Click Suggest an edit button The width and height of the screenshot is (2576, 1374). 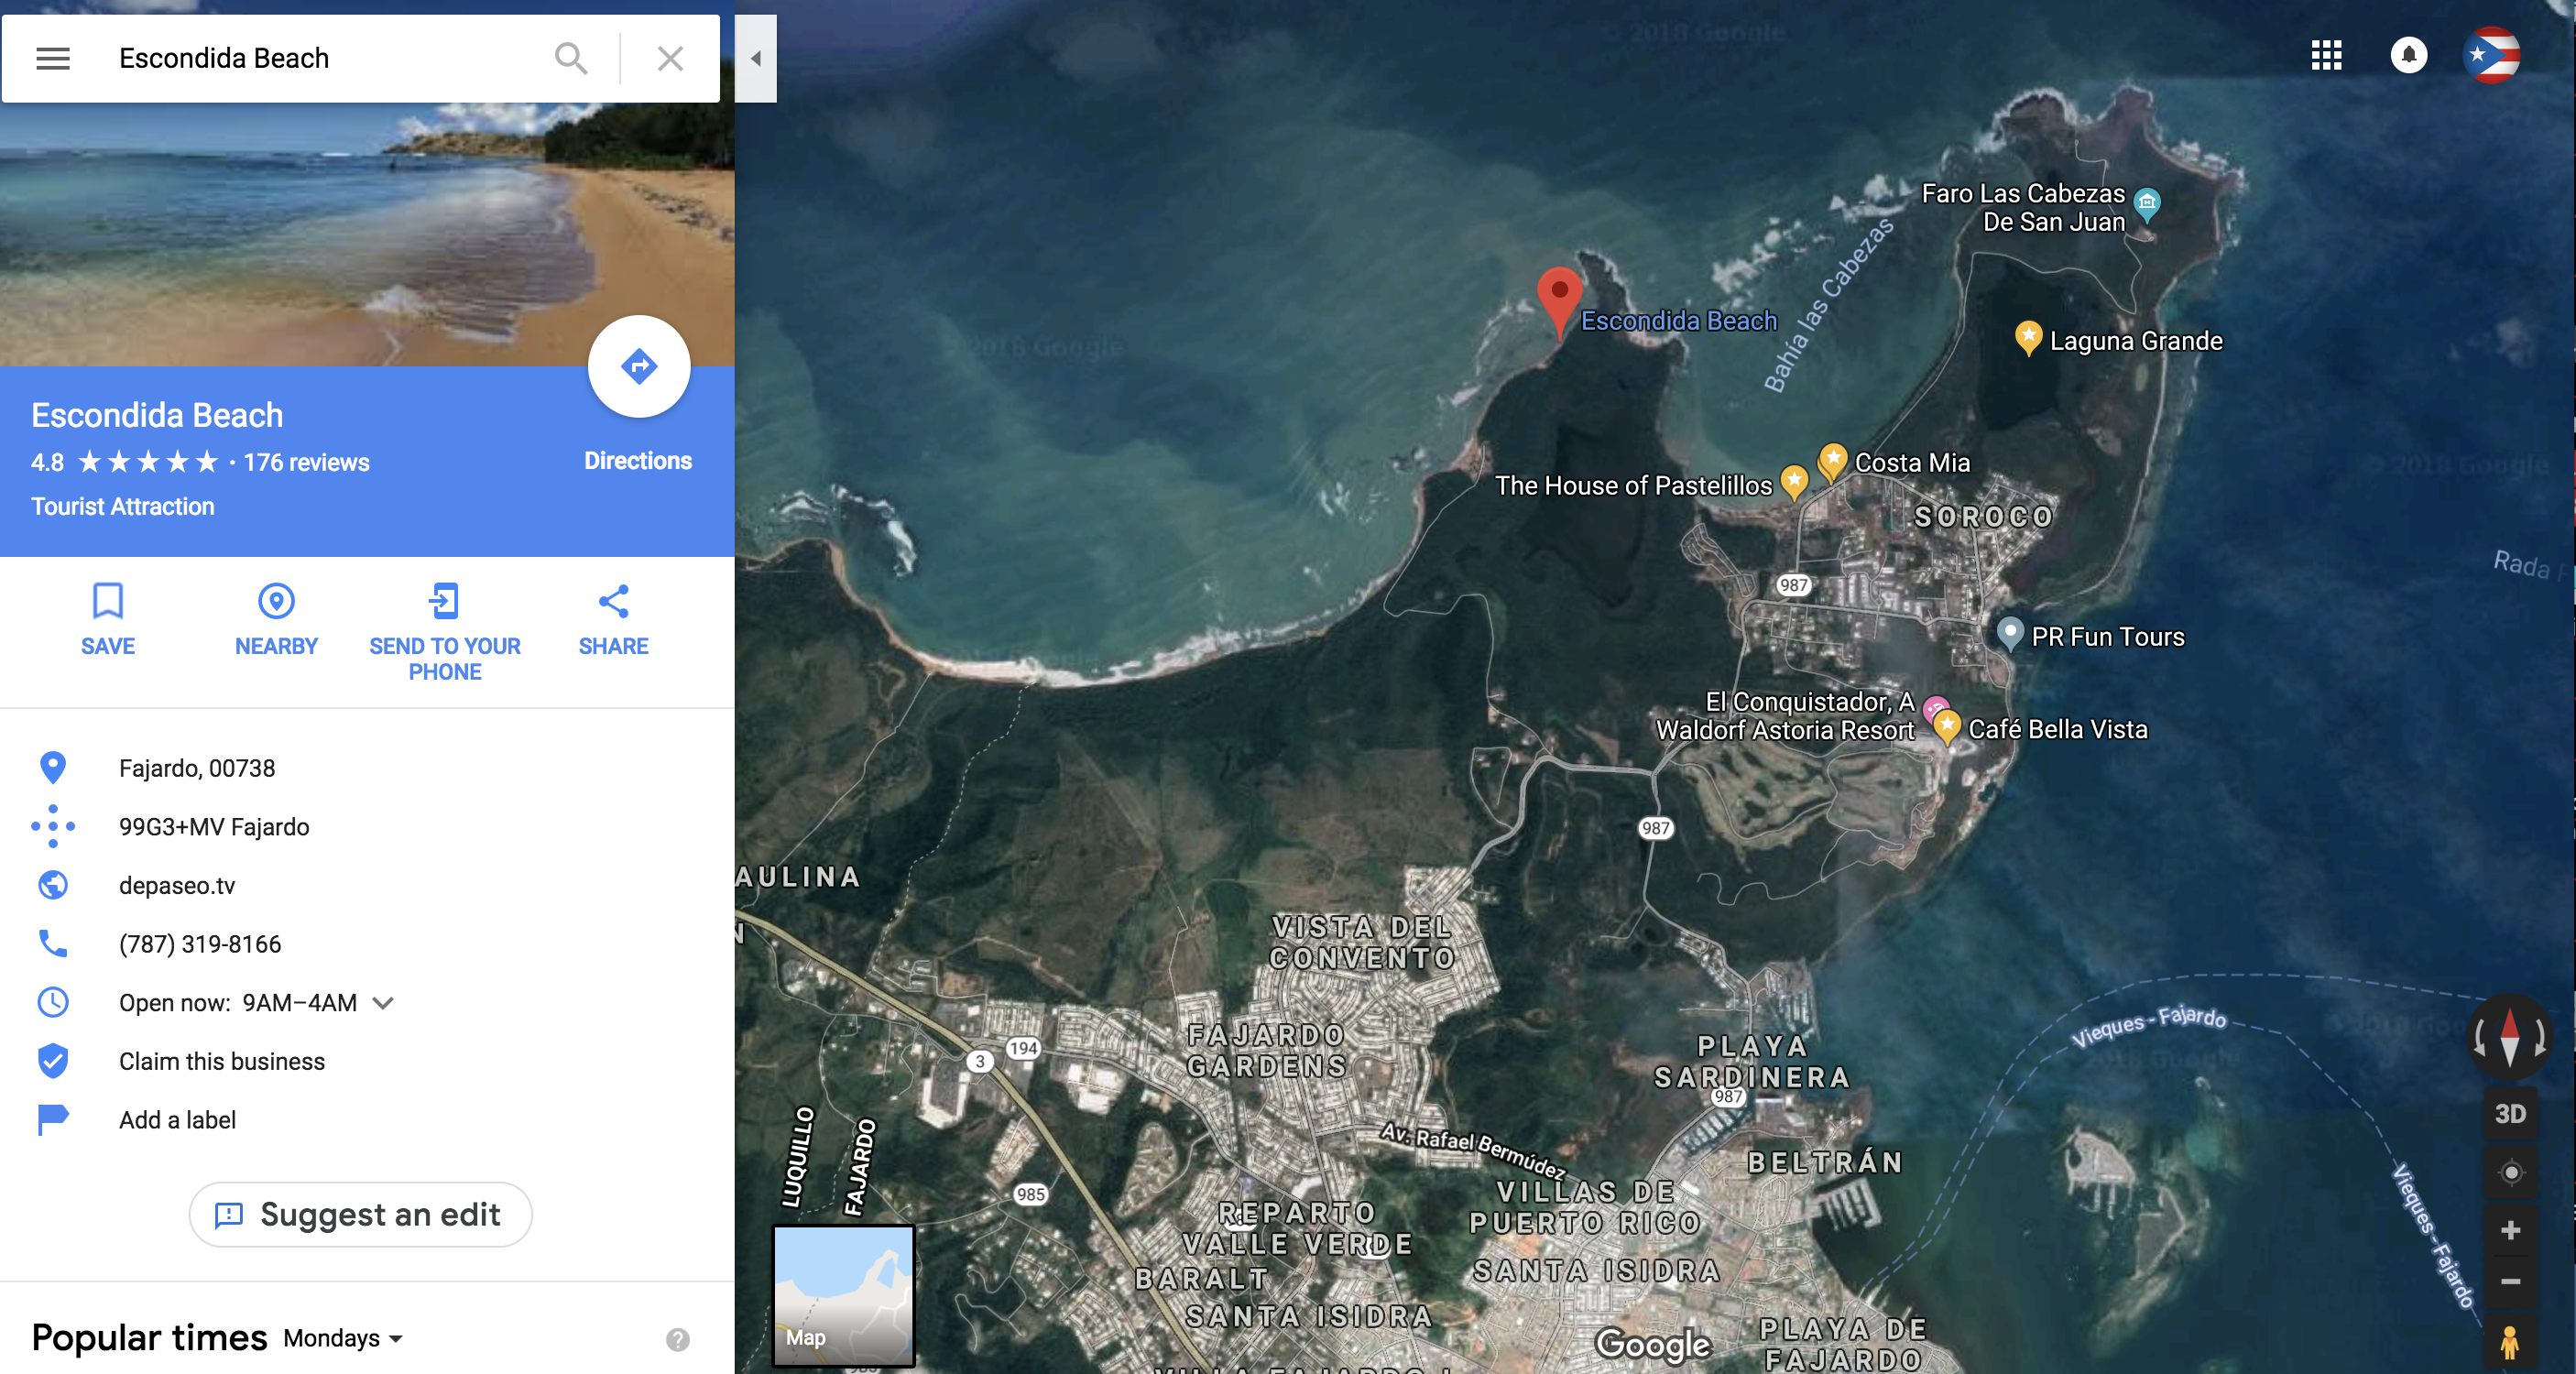pyautogui.click(x=360, y=1214)
